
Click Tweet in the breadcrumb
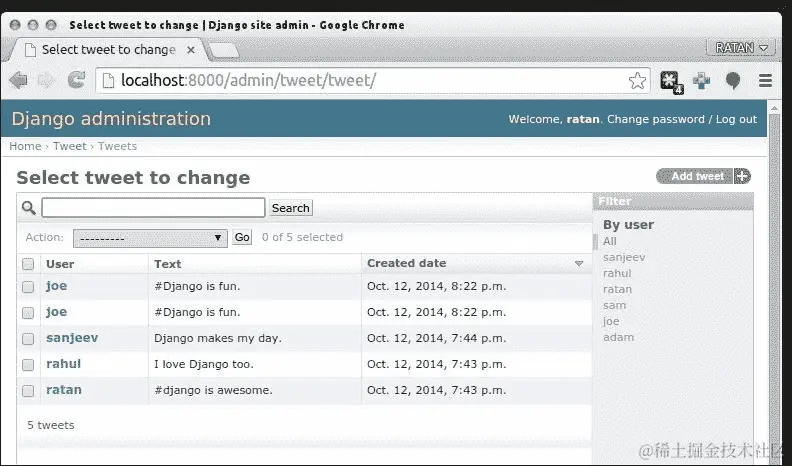click(x=70, y=146)
